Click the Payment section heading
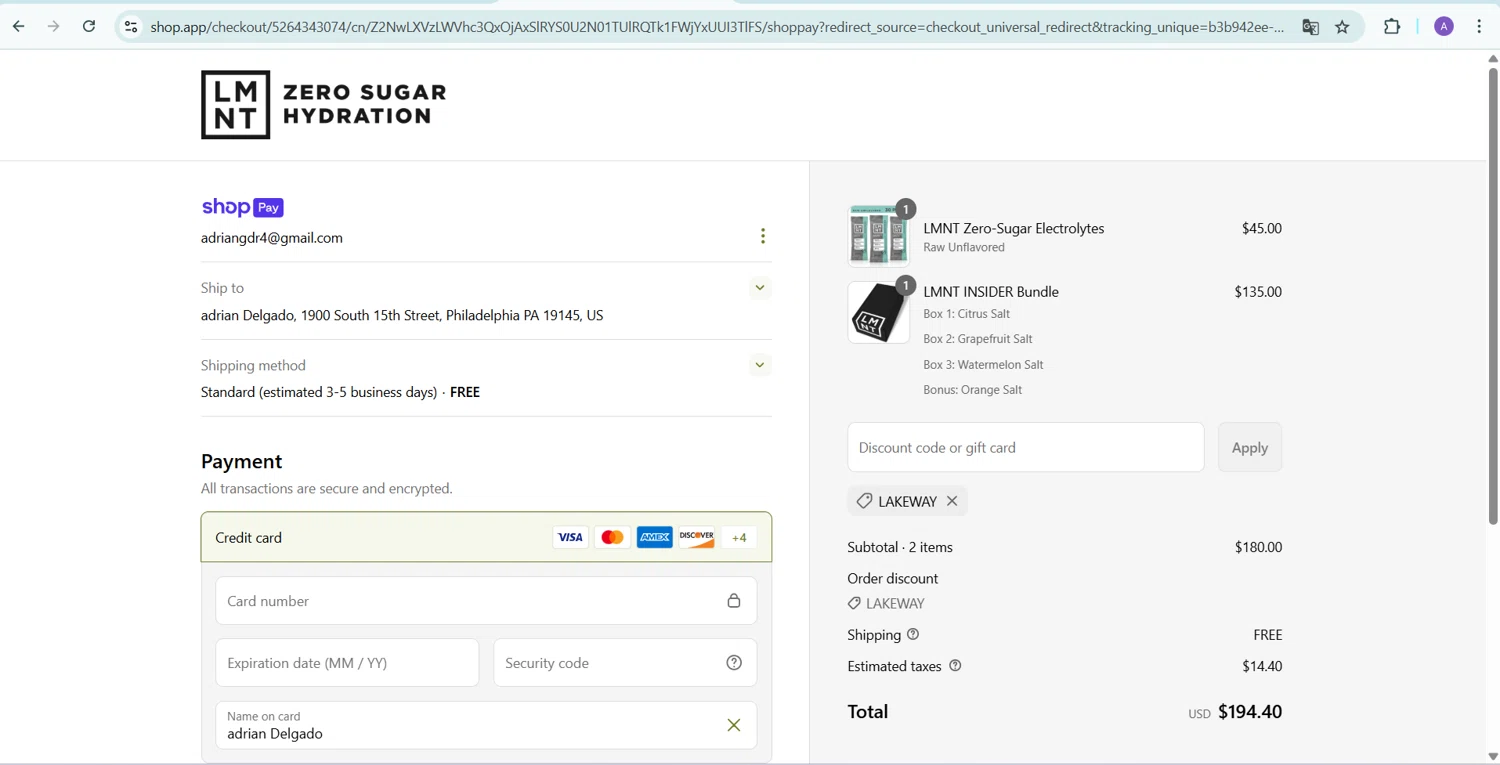Screen dimensions: 1500x765 pyautogui.click(x=242, y=461)
